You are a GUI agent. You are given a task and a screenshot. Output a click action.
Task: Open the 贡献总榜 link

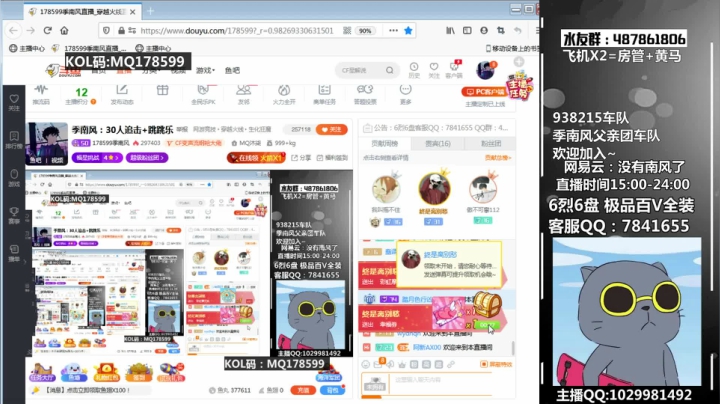click(x=498, y=158)
